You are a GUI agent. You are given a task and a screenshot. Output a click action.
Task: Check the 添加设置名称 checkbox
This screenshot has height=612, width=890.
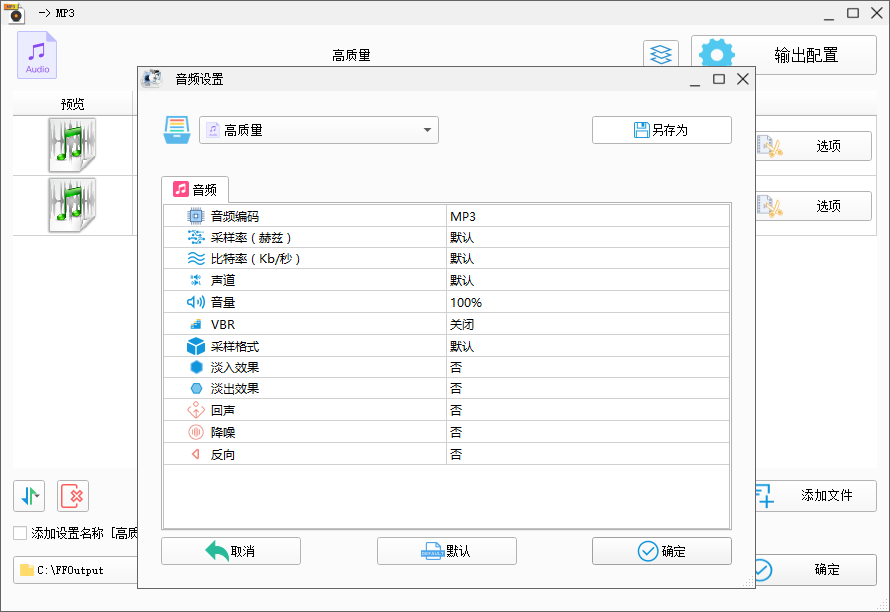coord(19,533)
